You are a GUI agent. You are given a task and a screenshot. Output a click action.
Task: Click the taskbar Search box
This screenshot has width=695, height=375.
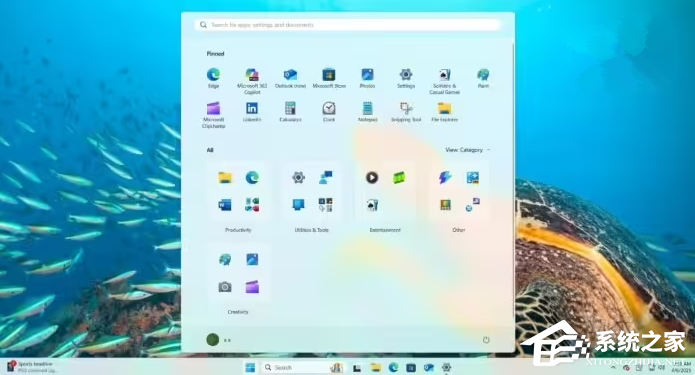pyautogui.click(x=303, y=367)
